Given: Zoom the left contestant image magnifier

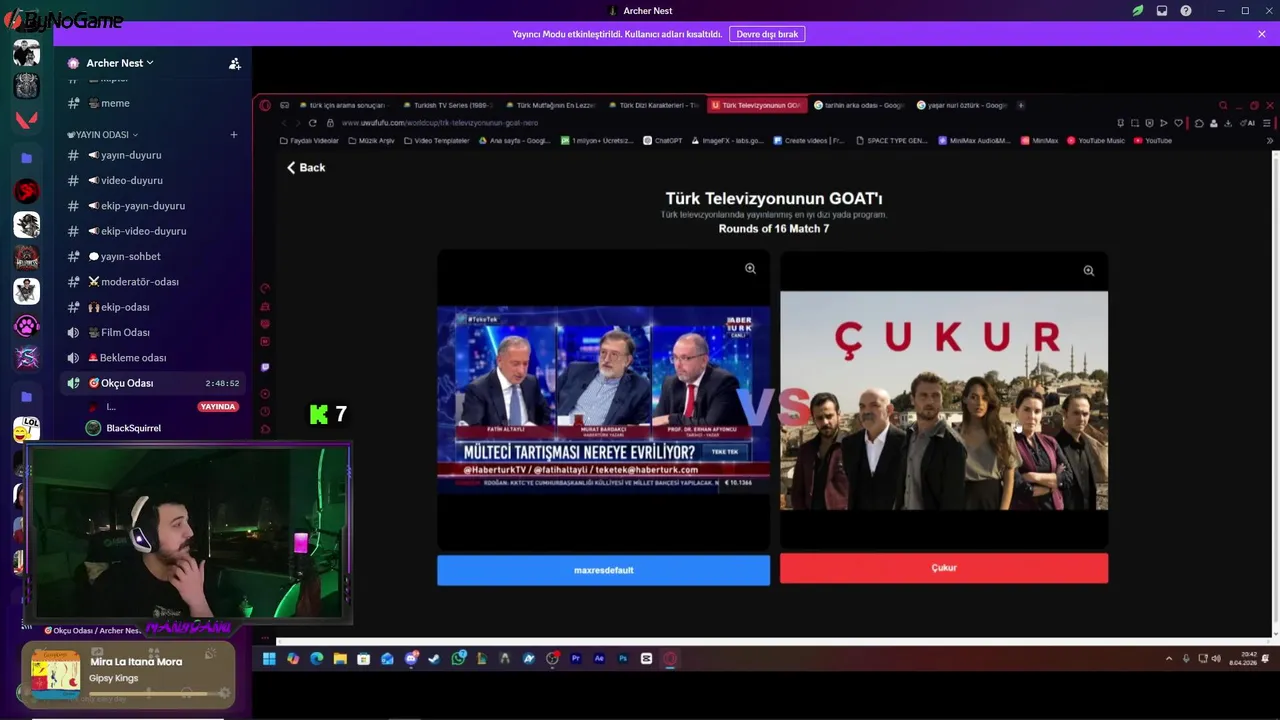Looking at the screenshot, I should 750,269.
